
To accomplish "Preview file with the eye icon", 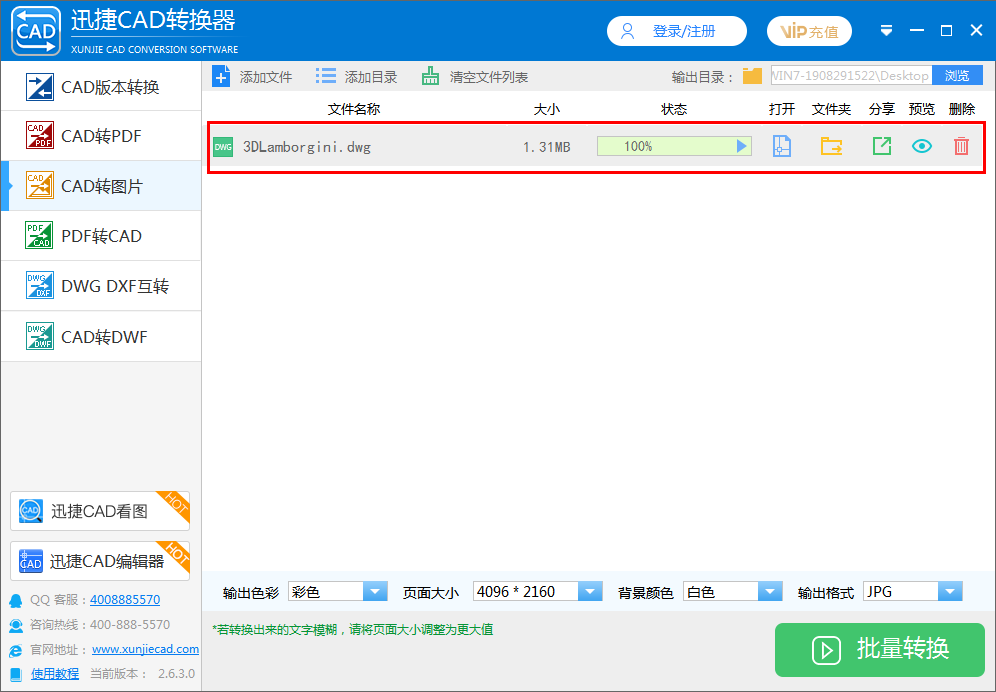I will (922, 146).
